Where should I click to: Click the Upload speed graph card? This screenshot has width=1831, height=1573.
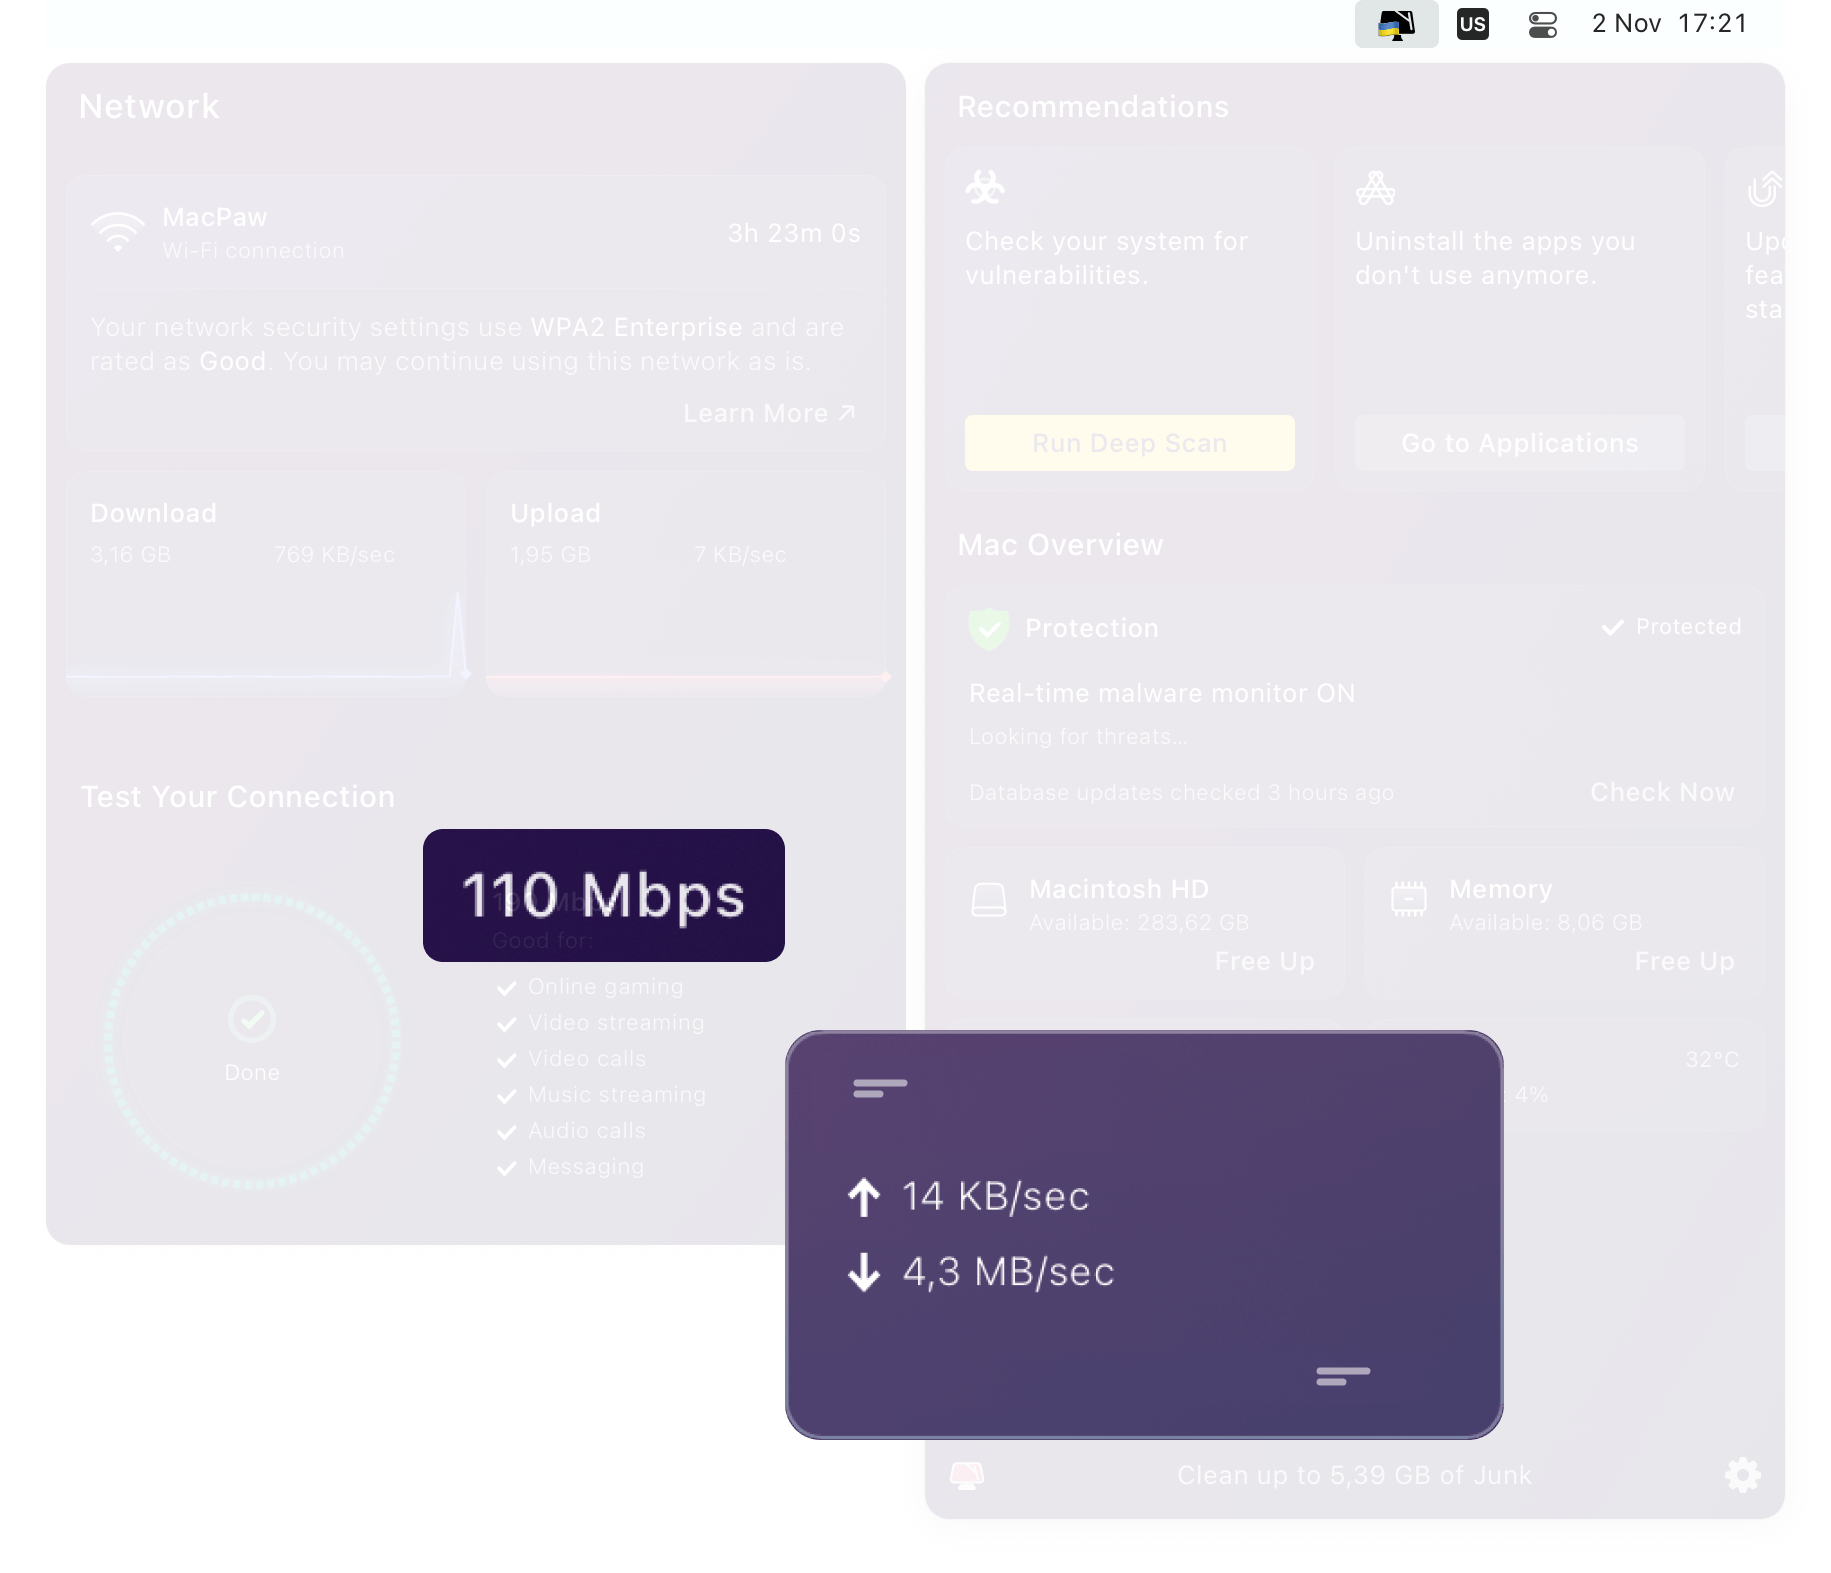(x=686, y=584)
